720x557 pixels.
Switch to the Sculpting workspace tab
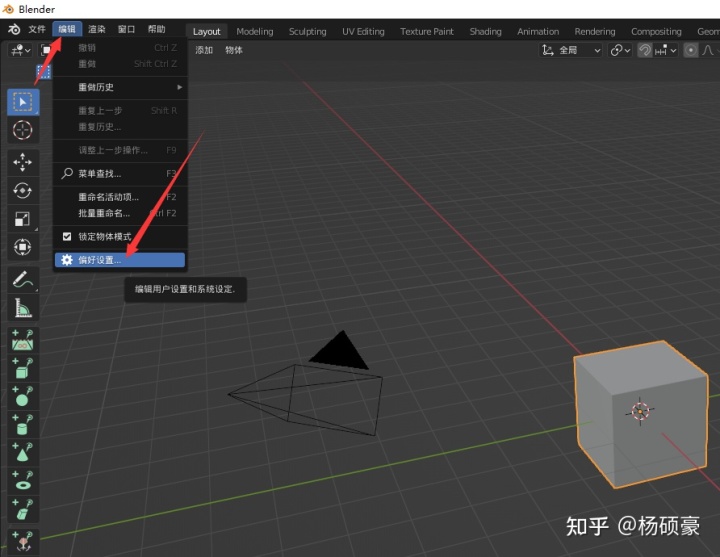[308, 31]
